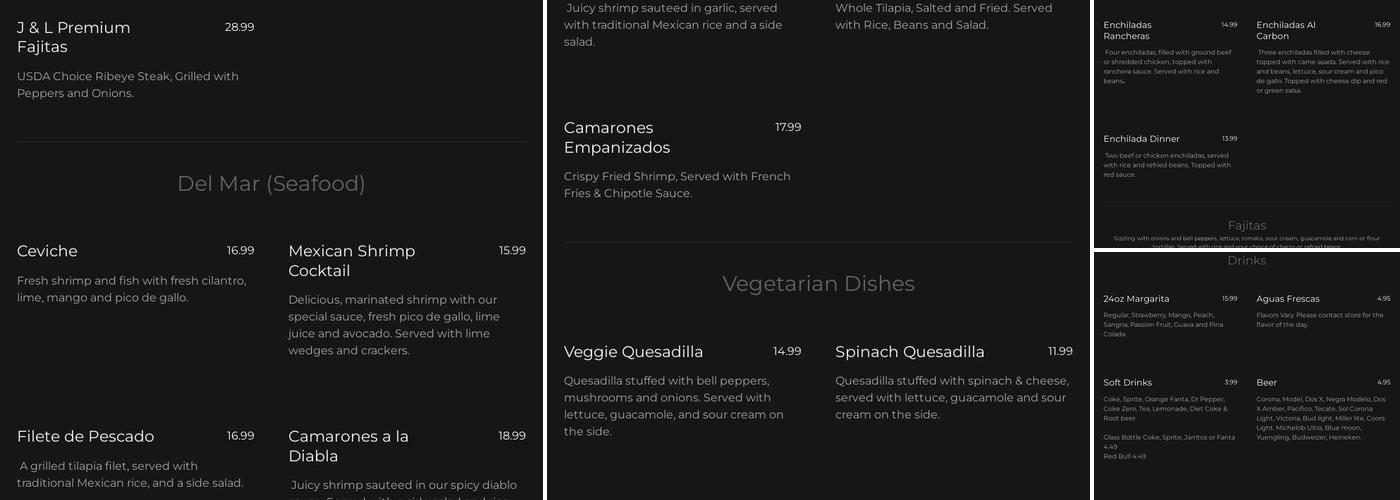Click the Fajitas section heading
Screen dimensions: 1400x500
tap(1246, 226)
